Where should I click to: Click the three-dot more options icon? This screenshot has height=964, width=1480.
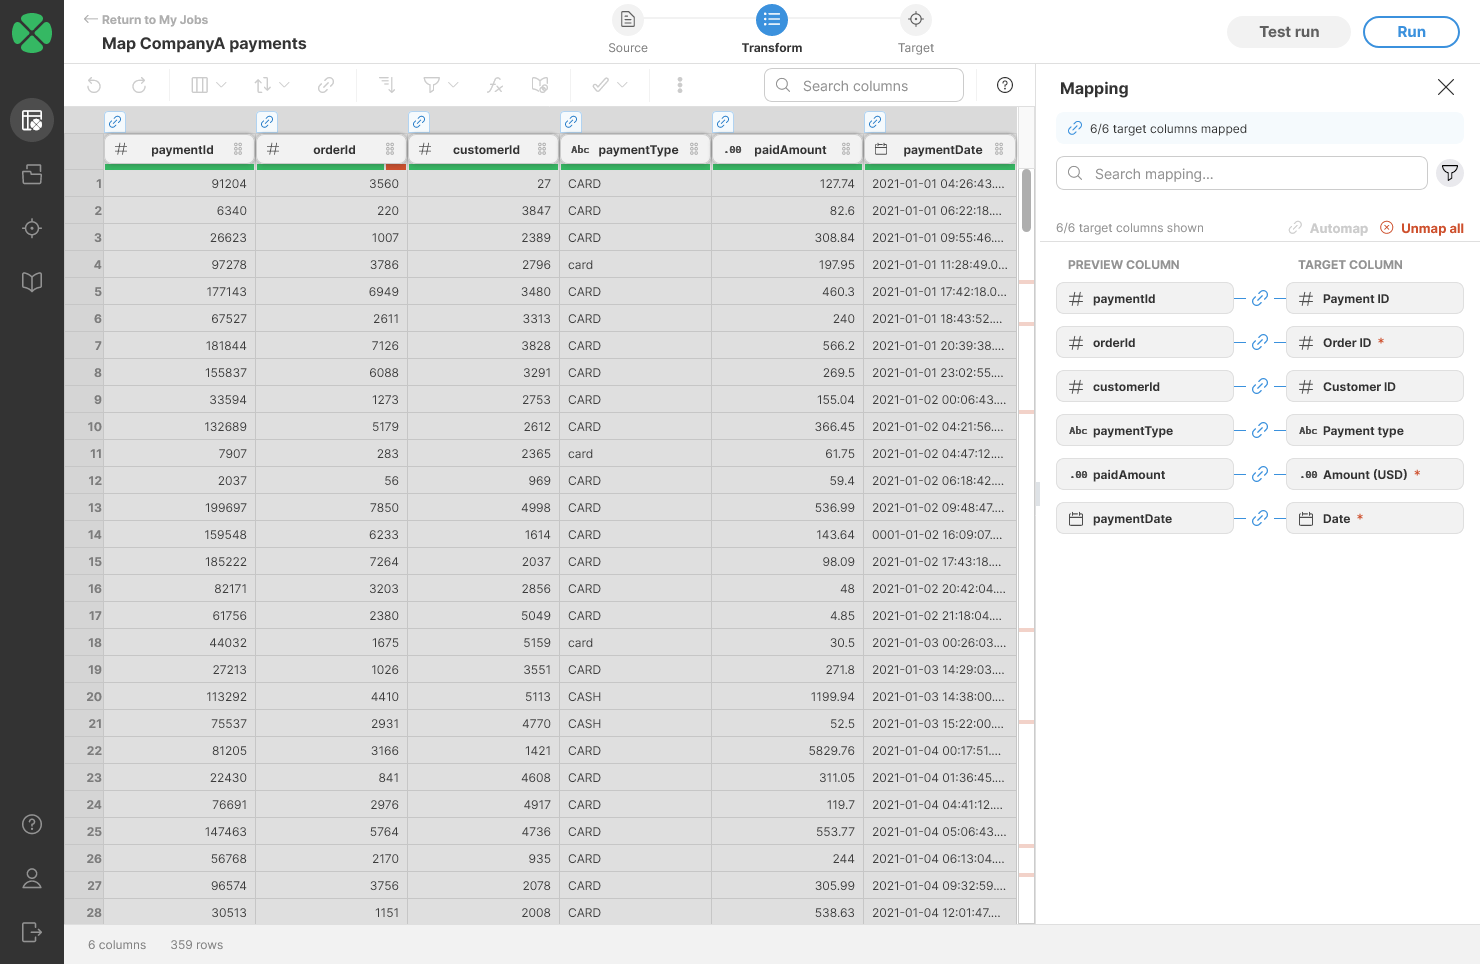[680, 86]
